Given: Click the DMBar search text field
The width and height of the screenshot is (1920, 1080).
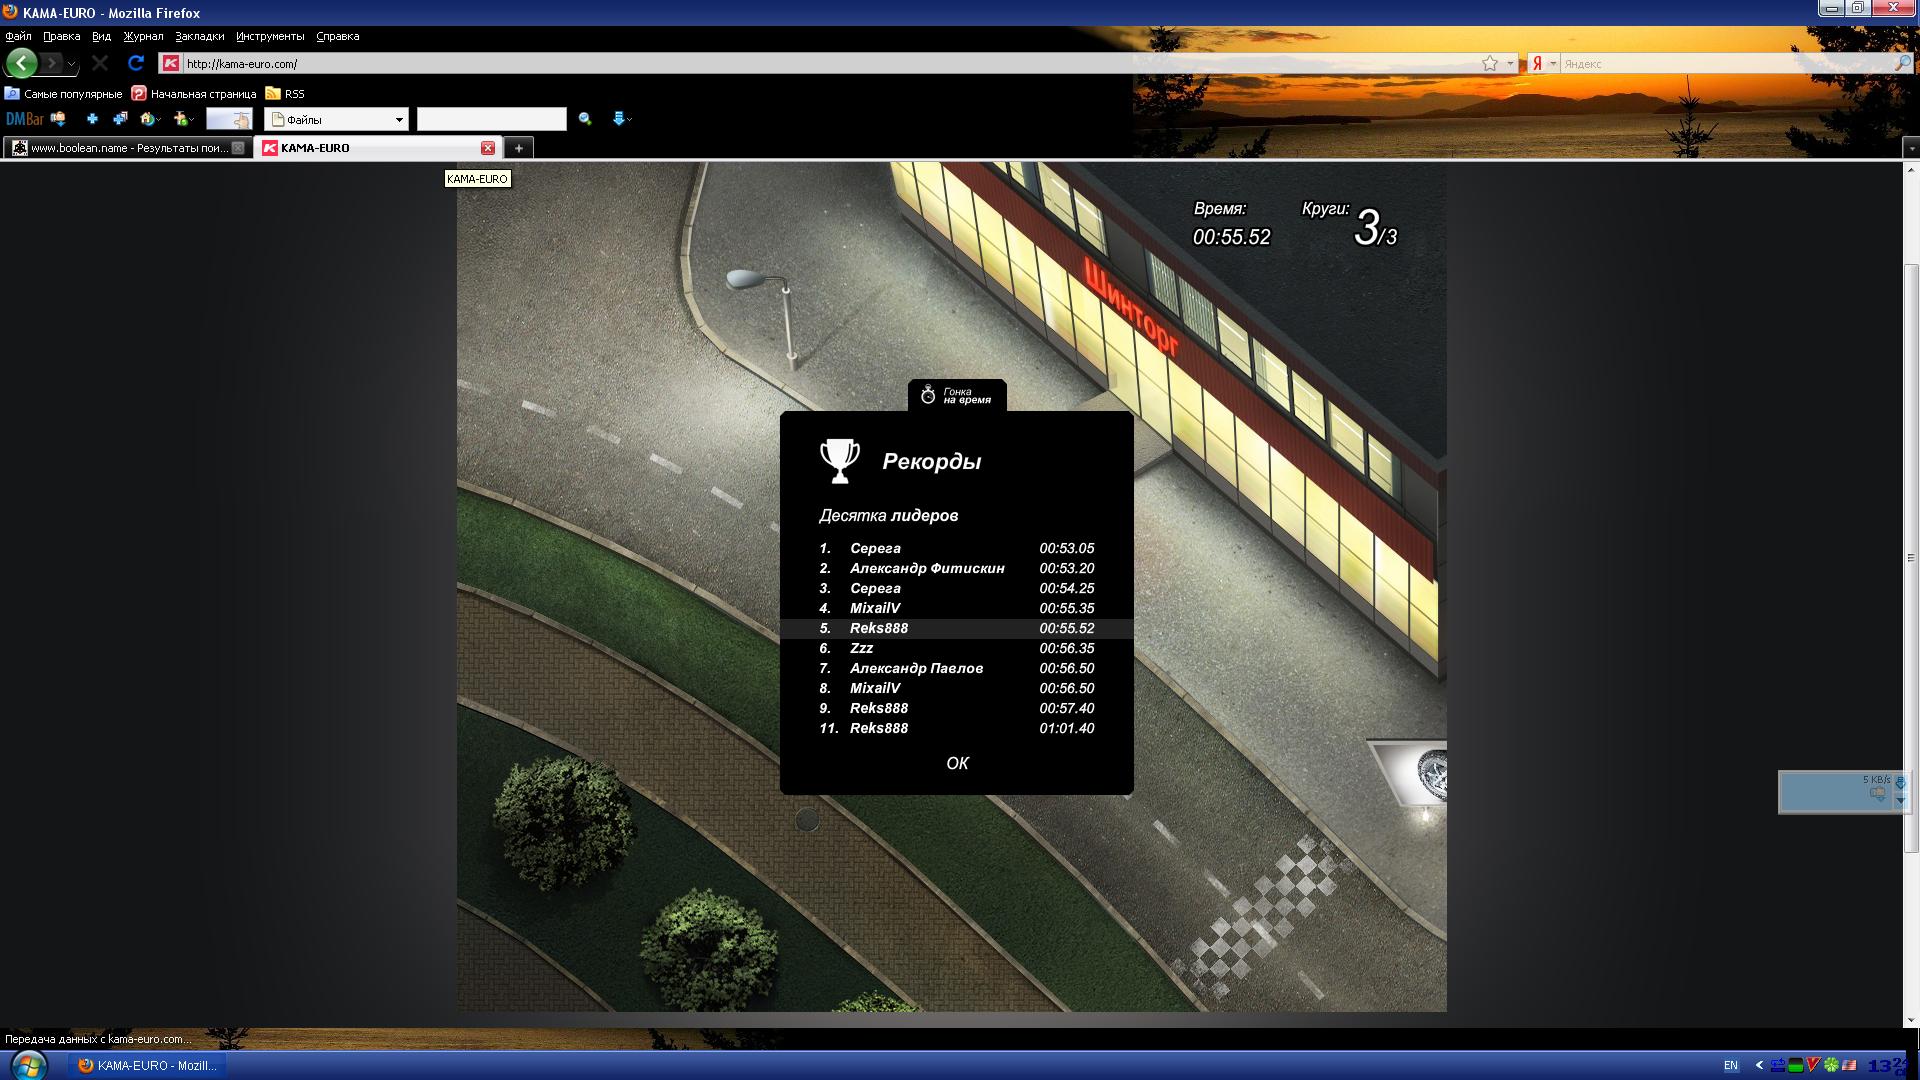Looking at the screenshot, I should click(x=491, y=119).
